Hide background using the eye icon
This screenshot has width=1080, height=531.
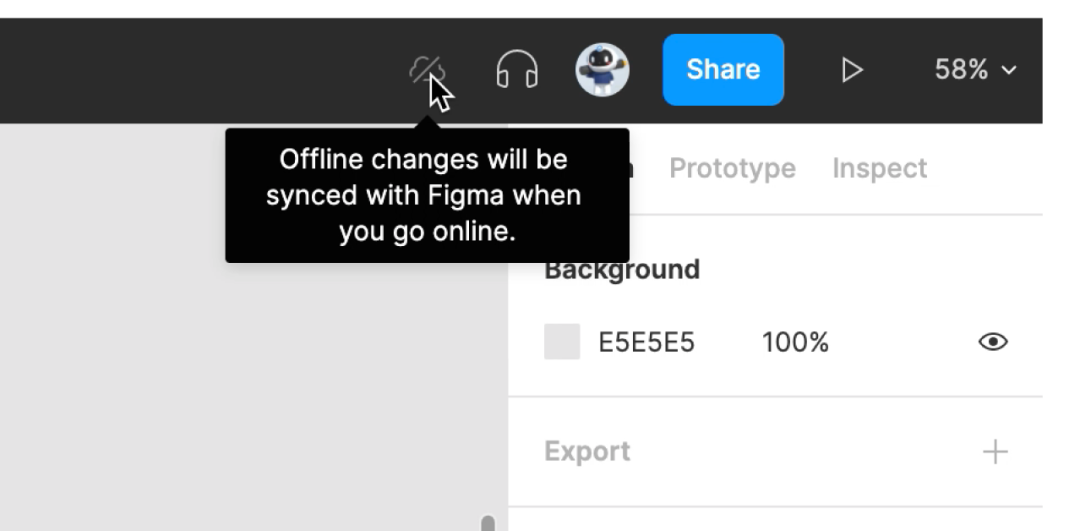993,342
